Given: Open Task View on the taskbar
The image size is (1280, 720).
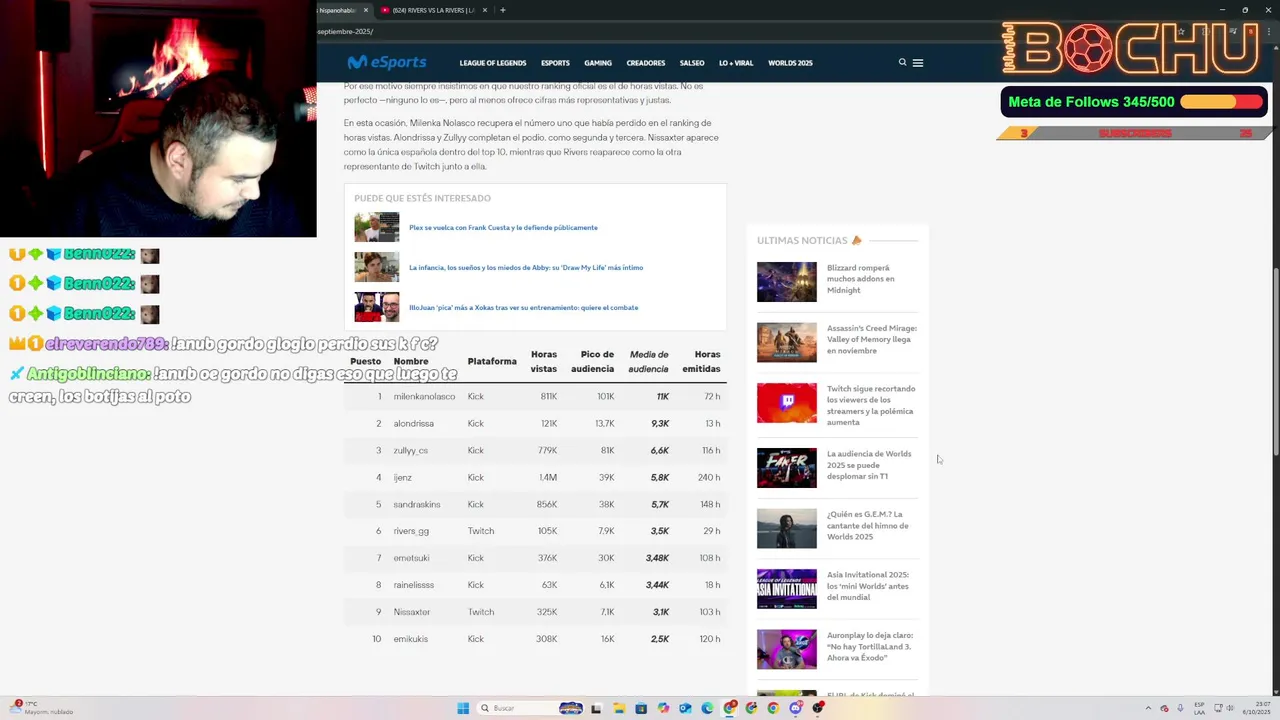Looking at the screenshot, I should tap(596, 708).
